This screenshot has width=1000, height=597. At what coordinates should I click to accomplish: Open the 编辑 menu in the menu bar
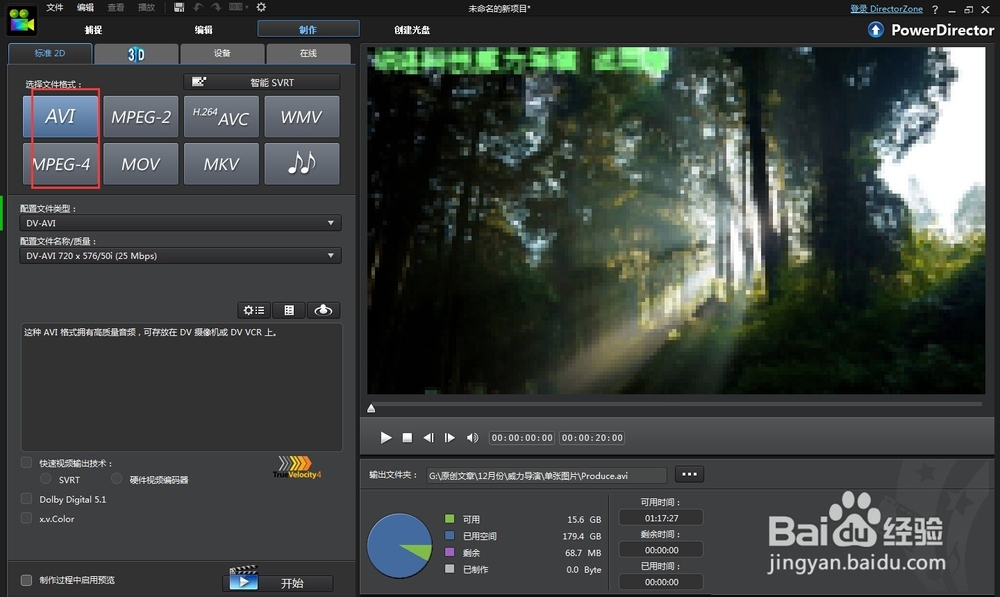point(85,8)
